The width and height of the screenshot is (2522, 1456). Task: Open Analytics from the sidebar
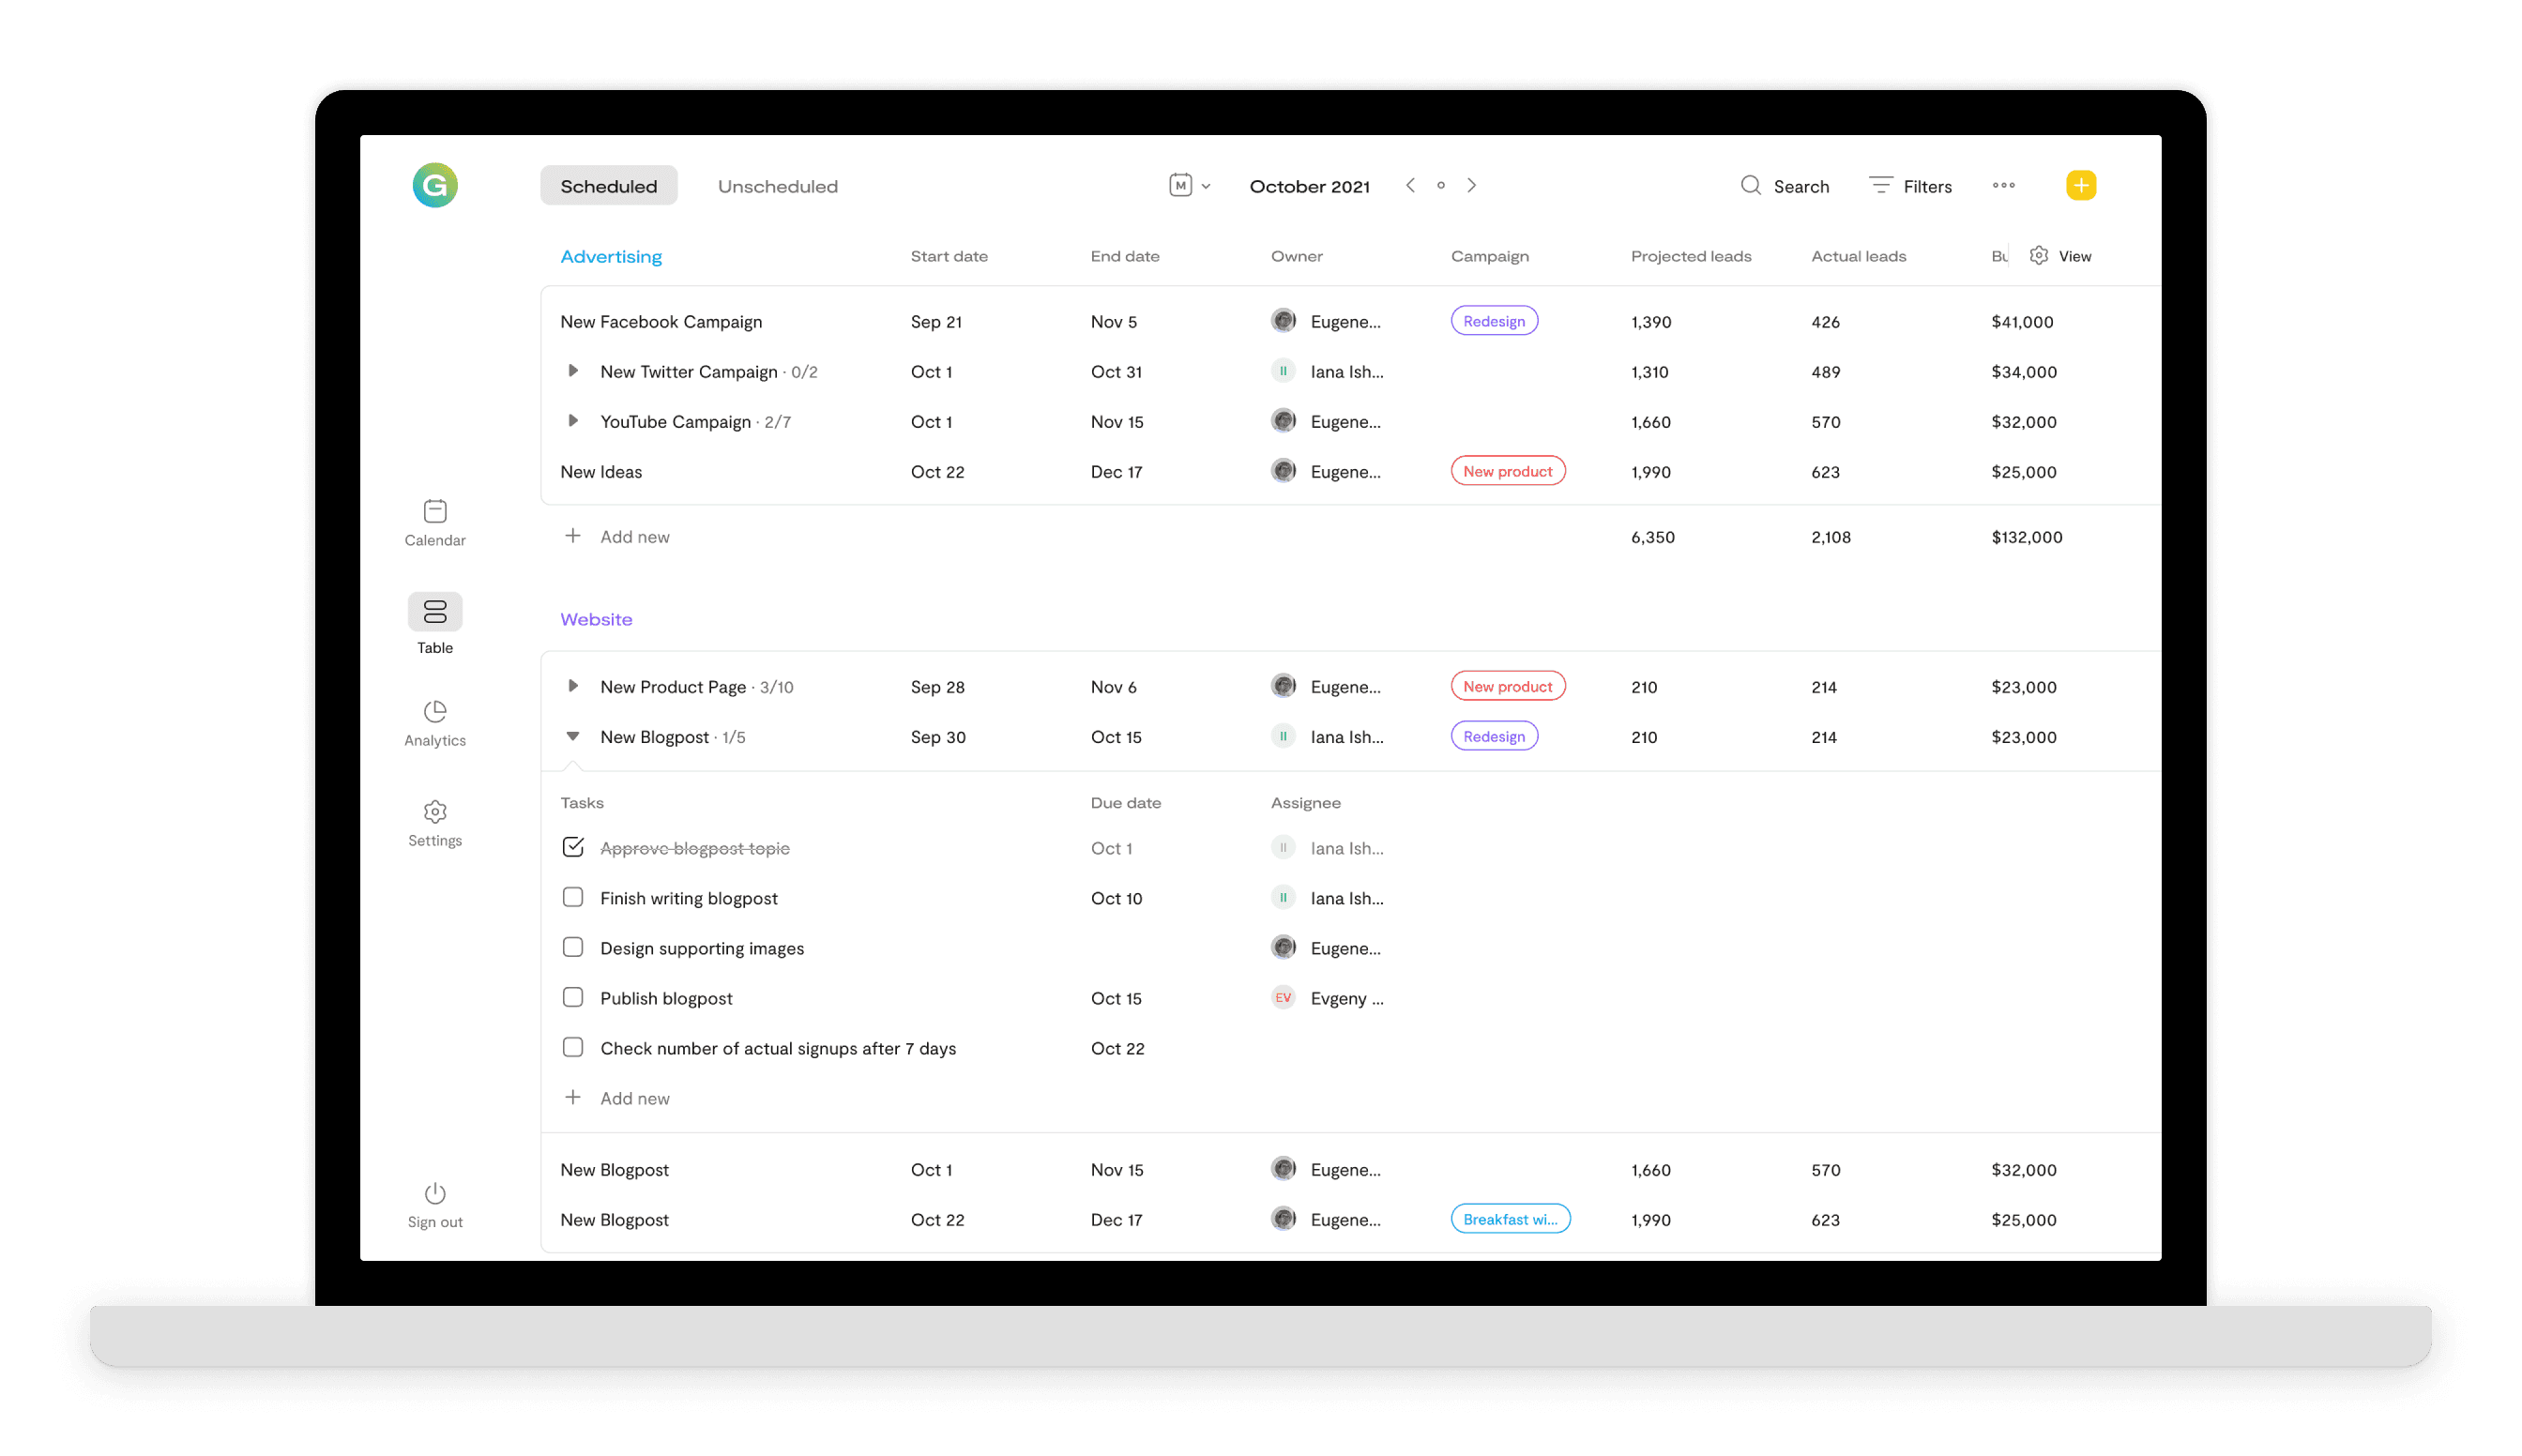(435, 722)
